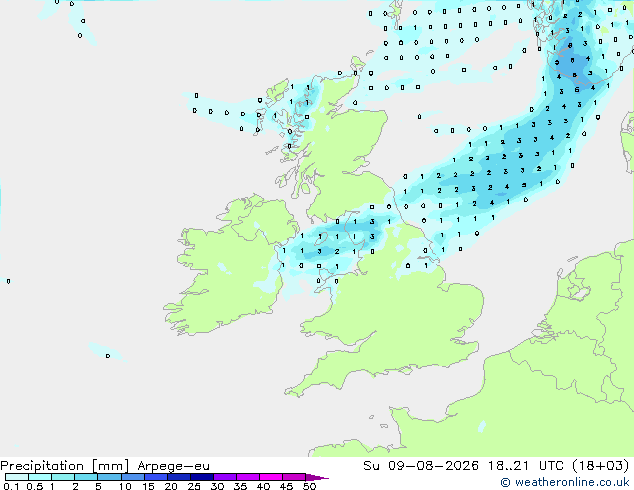Click the 1–2 mm legend swatch
The width and height of the screenshot is (634, 490).
point(63,477)
